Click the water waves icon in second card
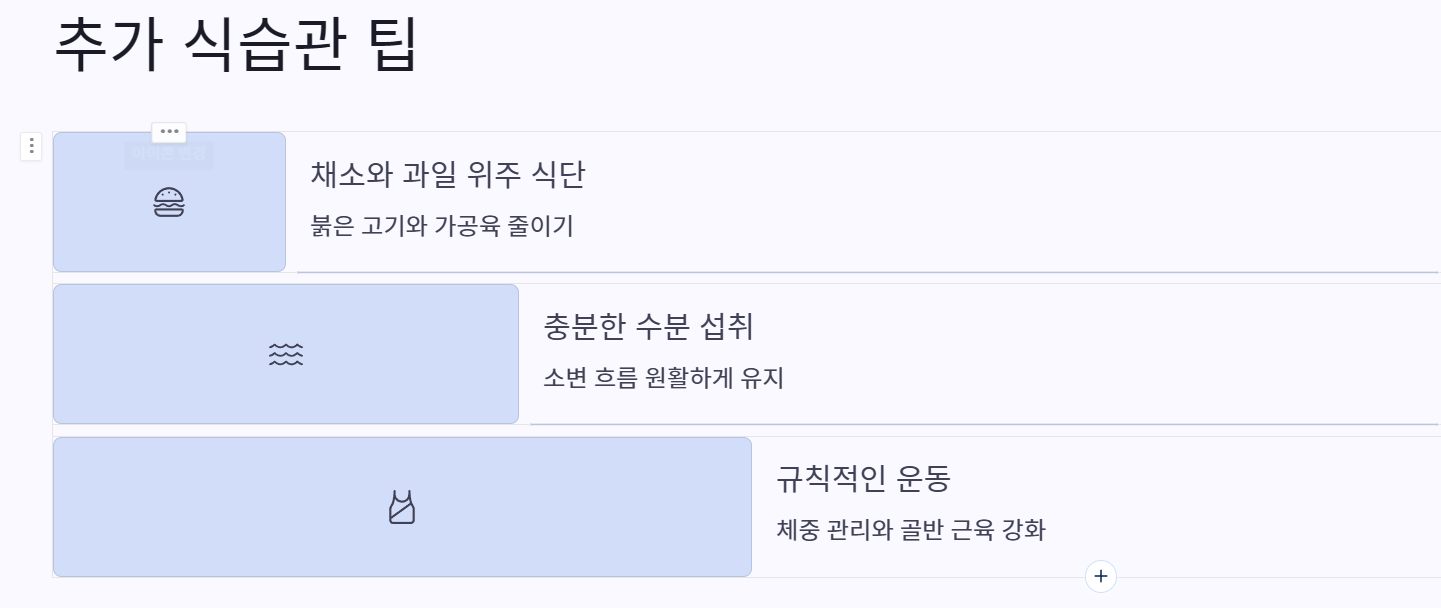 [x=286, y=353]
